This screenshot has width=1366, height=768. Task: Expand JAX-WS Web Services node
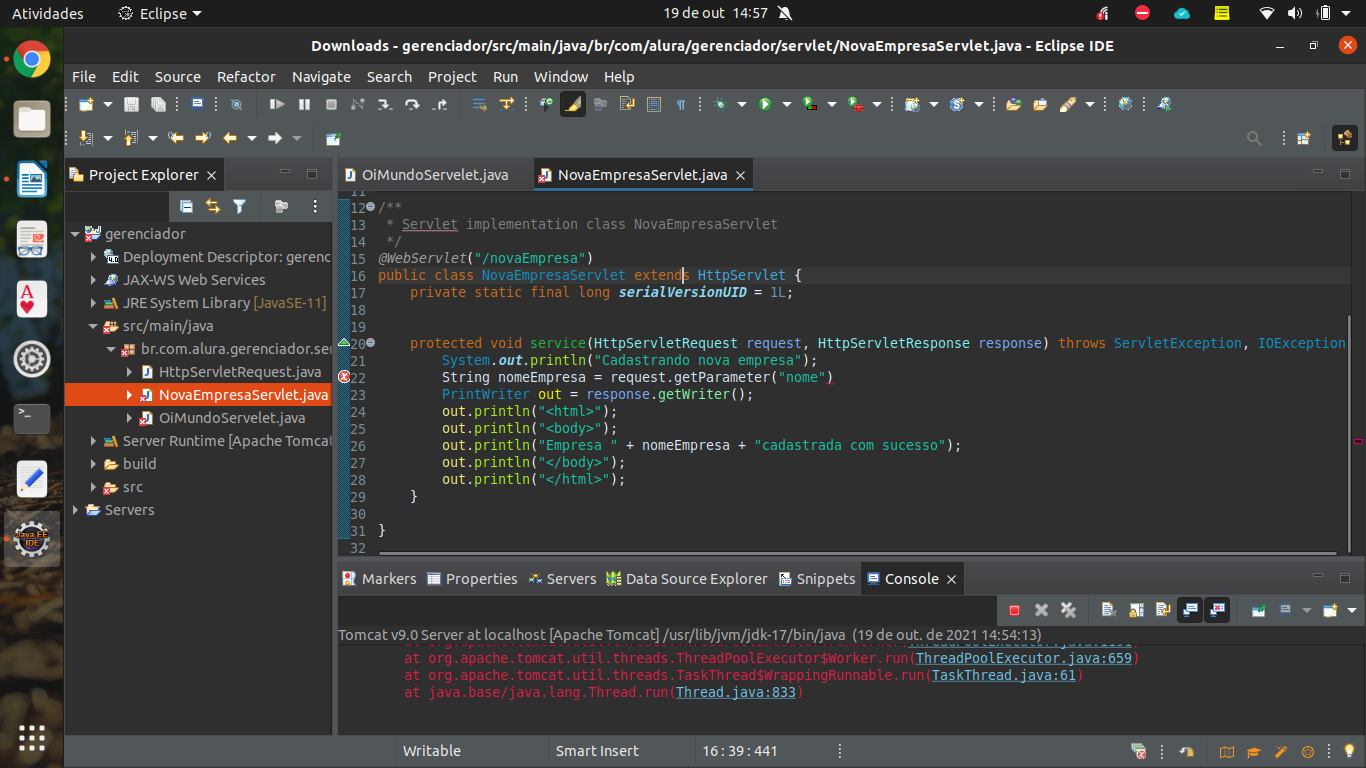point(93,280)
